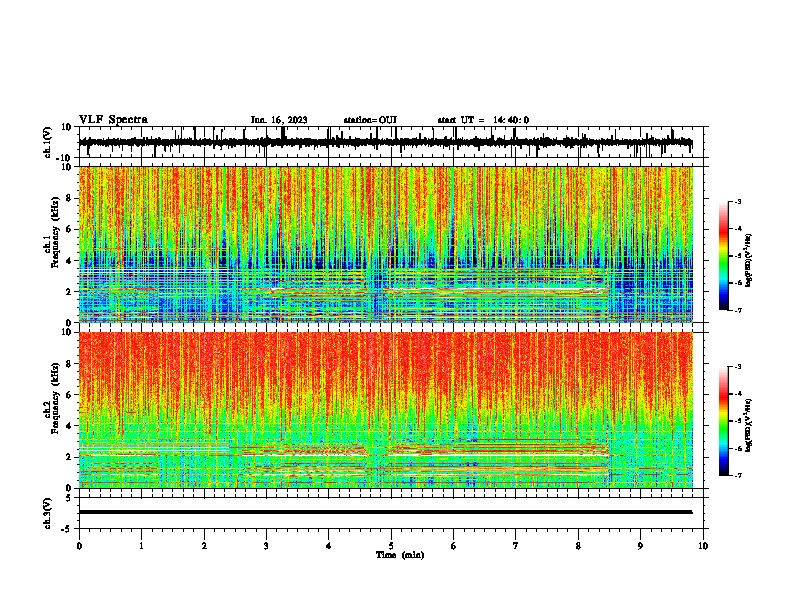Viewport: 792px width, 612px height.
Task: Click time axis tick label '4'
Action: tap(329, 546)
